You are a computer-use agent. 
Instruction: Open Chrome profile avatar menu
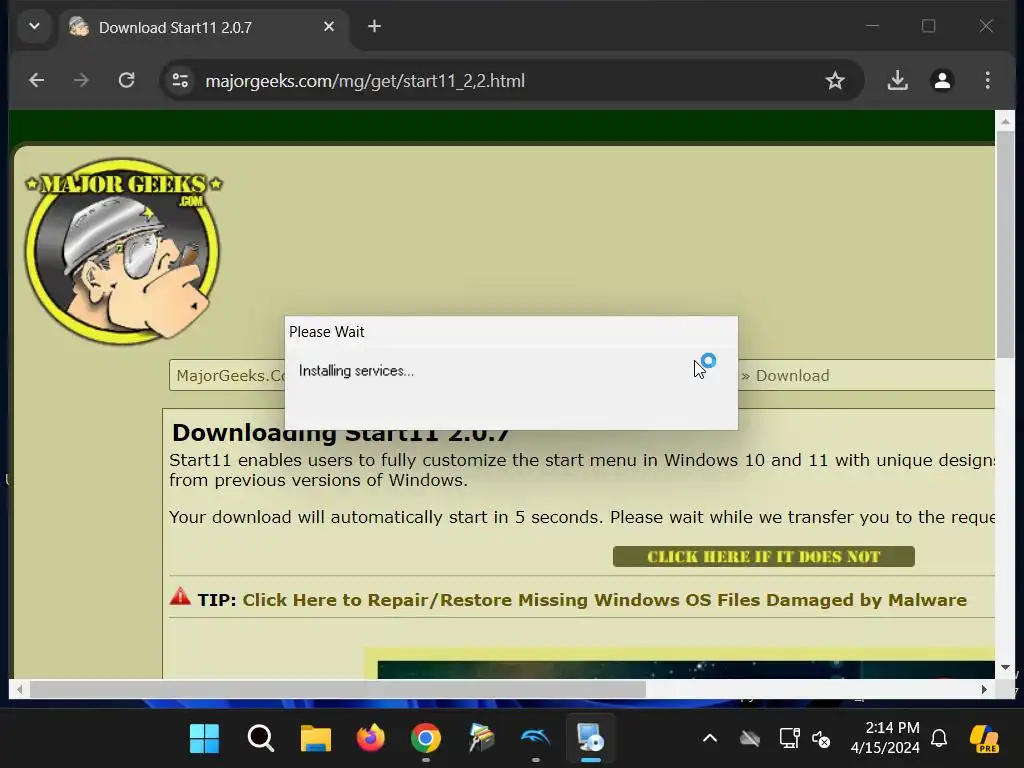tap(942, 80)
